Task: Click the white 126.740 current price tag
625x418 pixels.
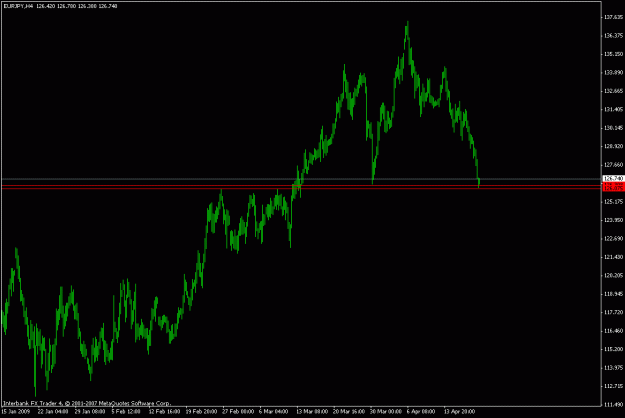Action: (613, 178)
